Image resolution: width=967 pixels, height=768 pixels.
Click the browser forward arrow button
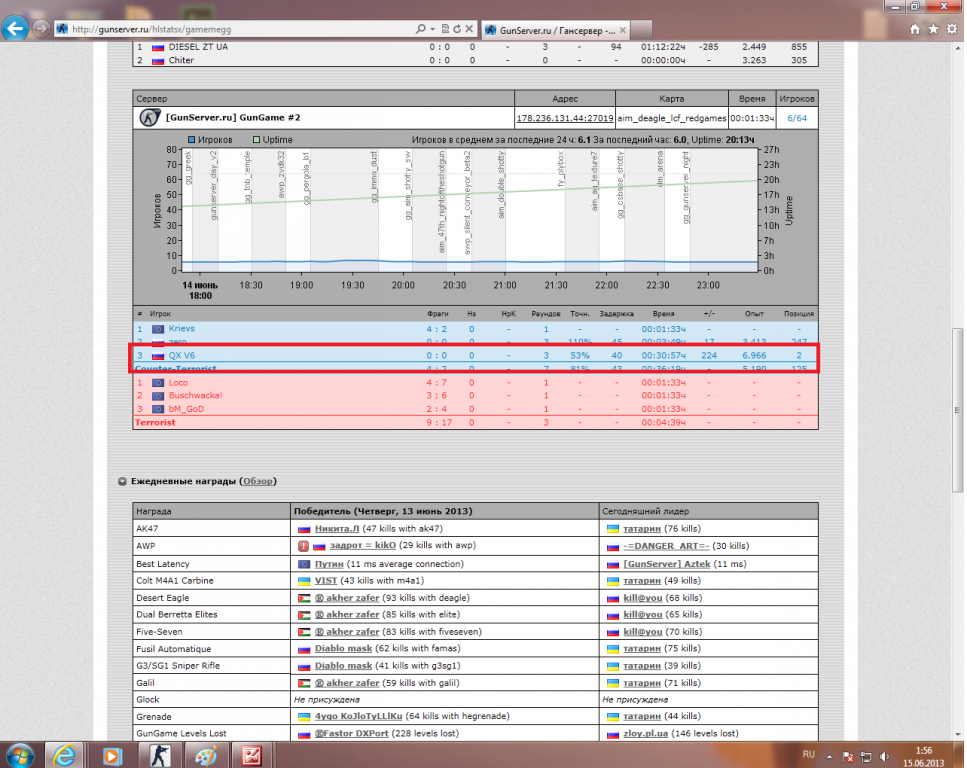pyautogui.click(x=42, y=29)
